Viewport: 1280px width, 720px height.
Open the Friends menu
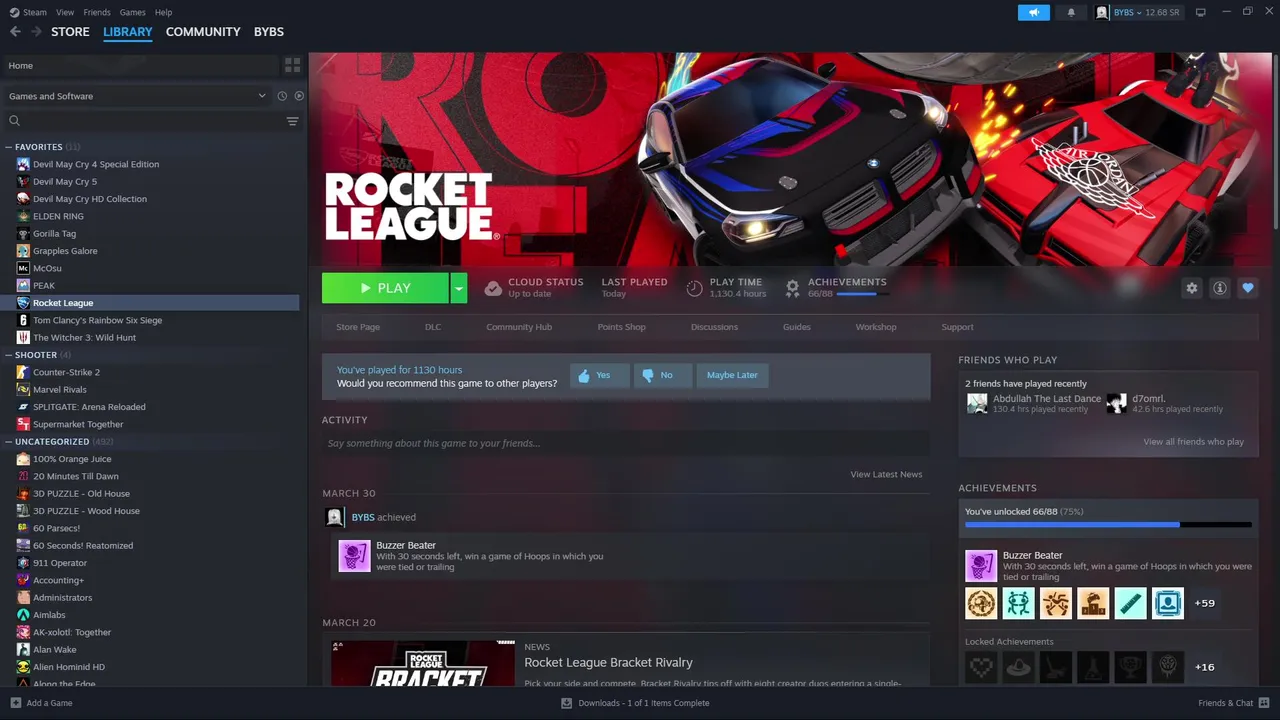click(x=97, y=12)
